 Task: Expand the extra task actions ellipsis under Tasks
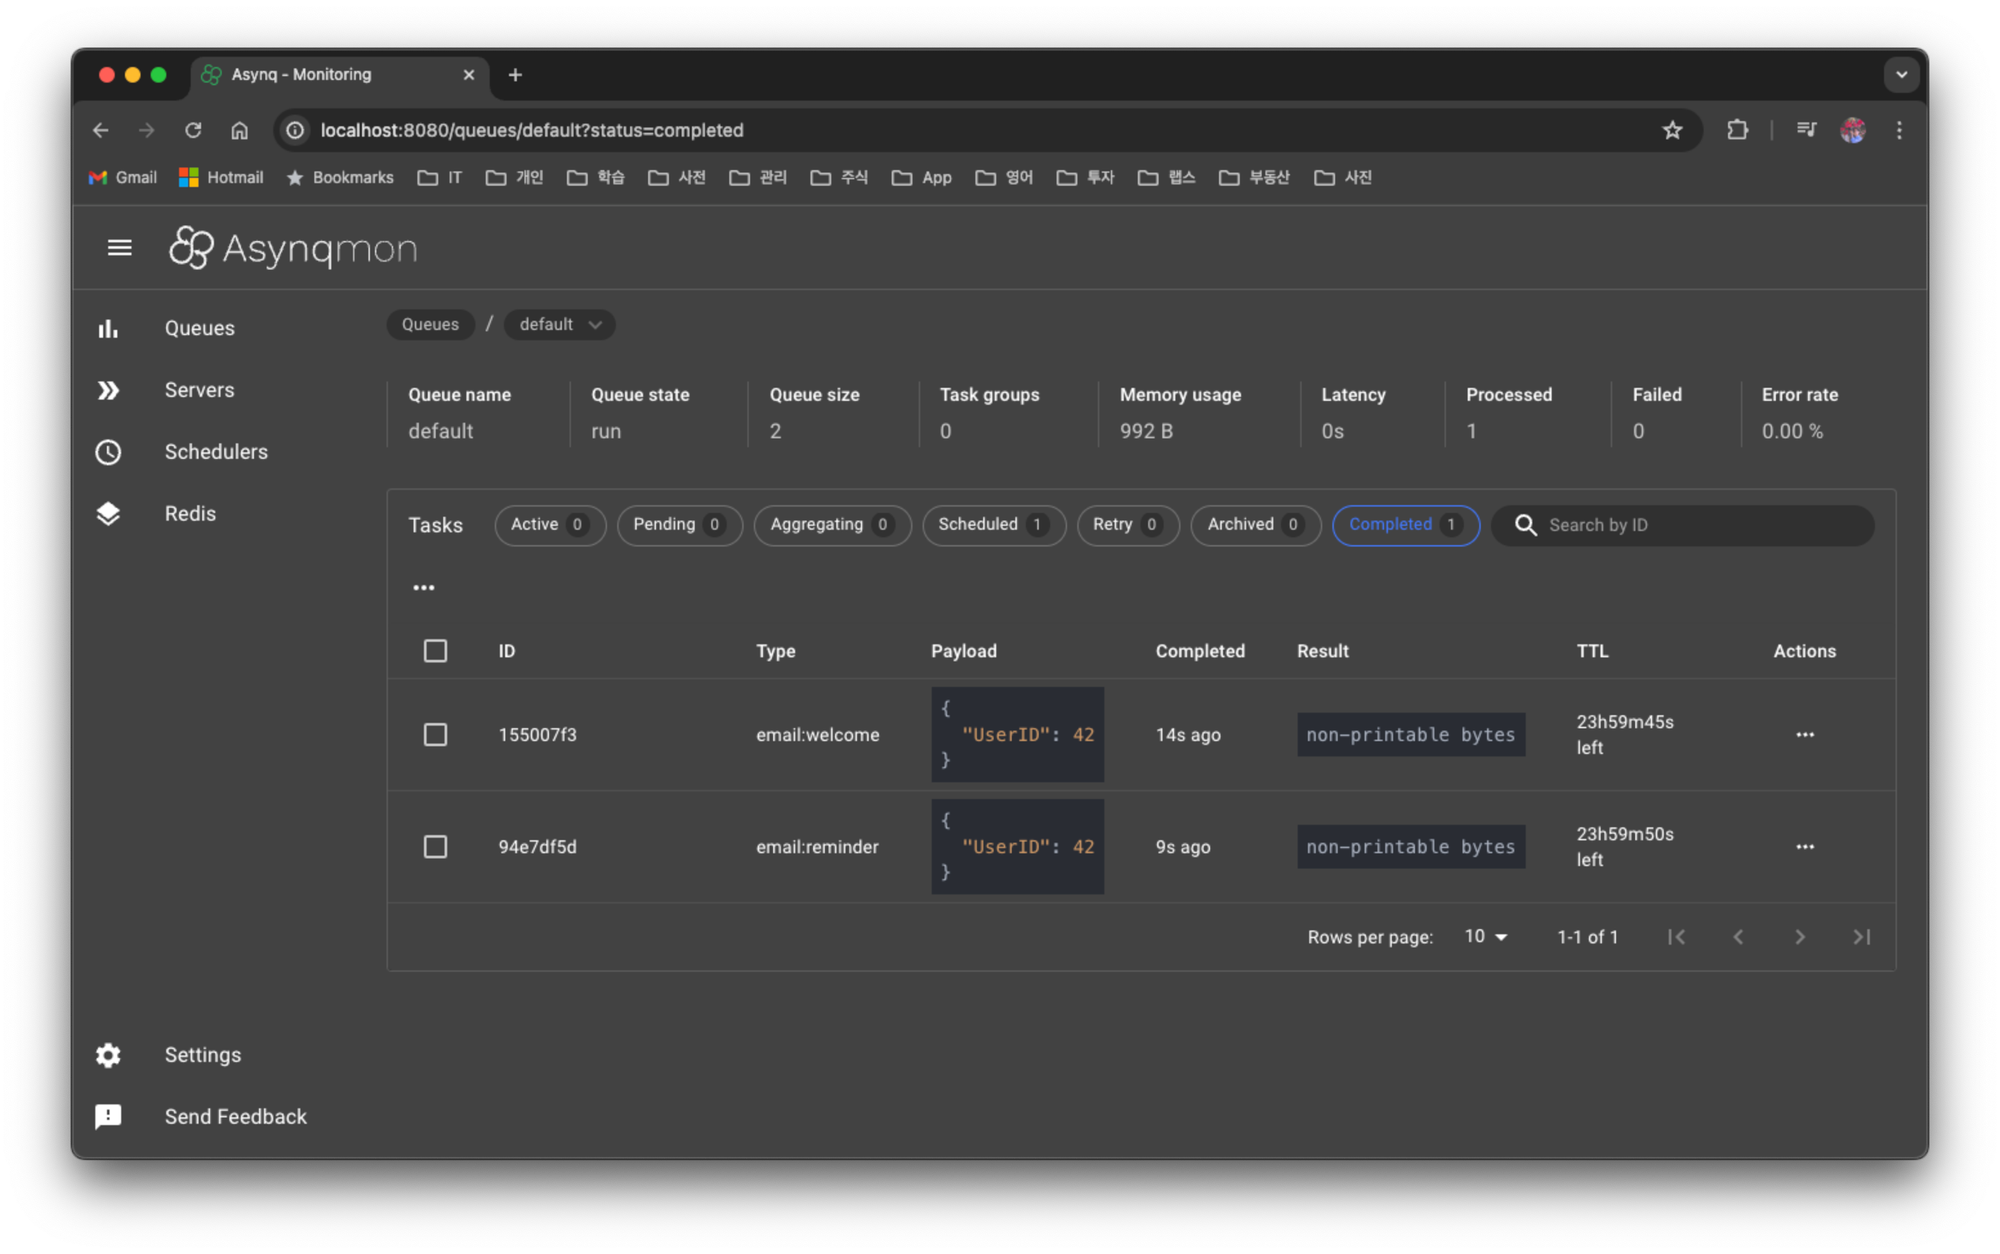tap(423, 587)
